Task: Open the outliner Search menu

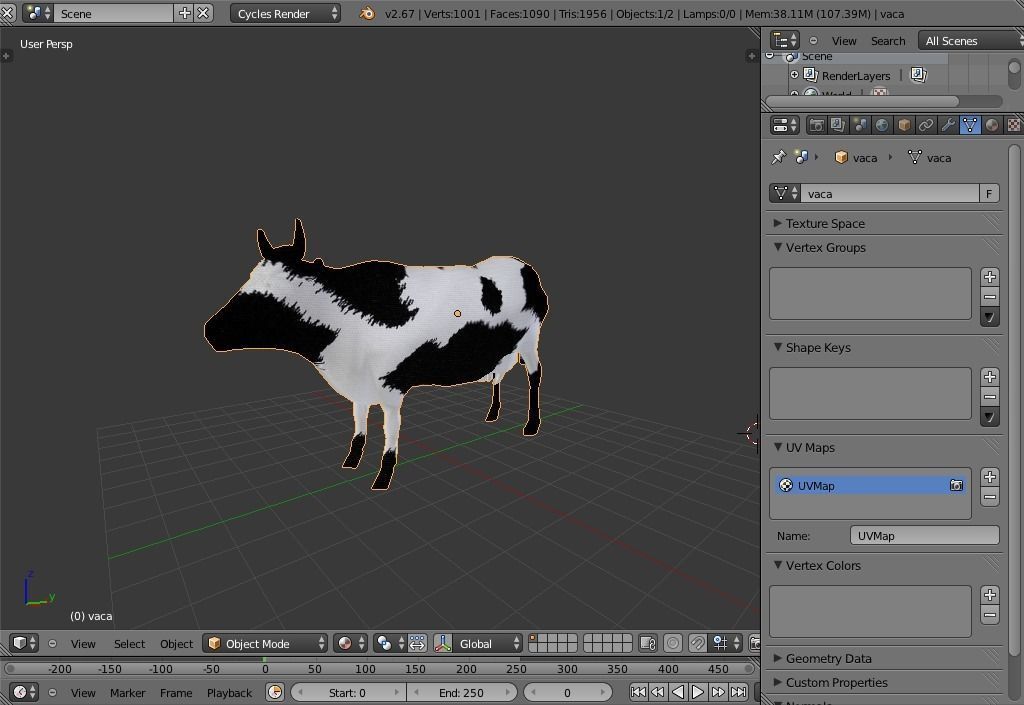Action: pos(888,40)
